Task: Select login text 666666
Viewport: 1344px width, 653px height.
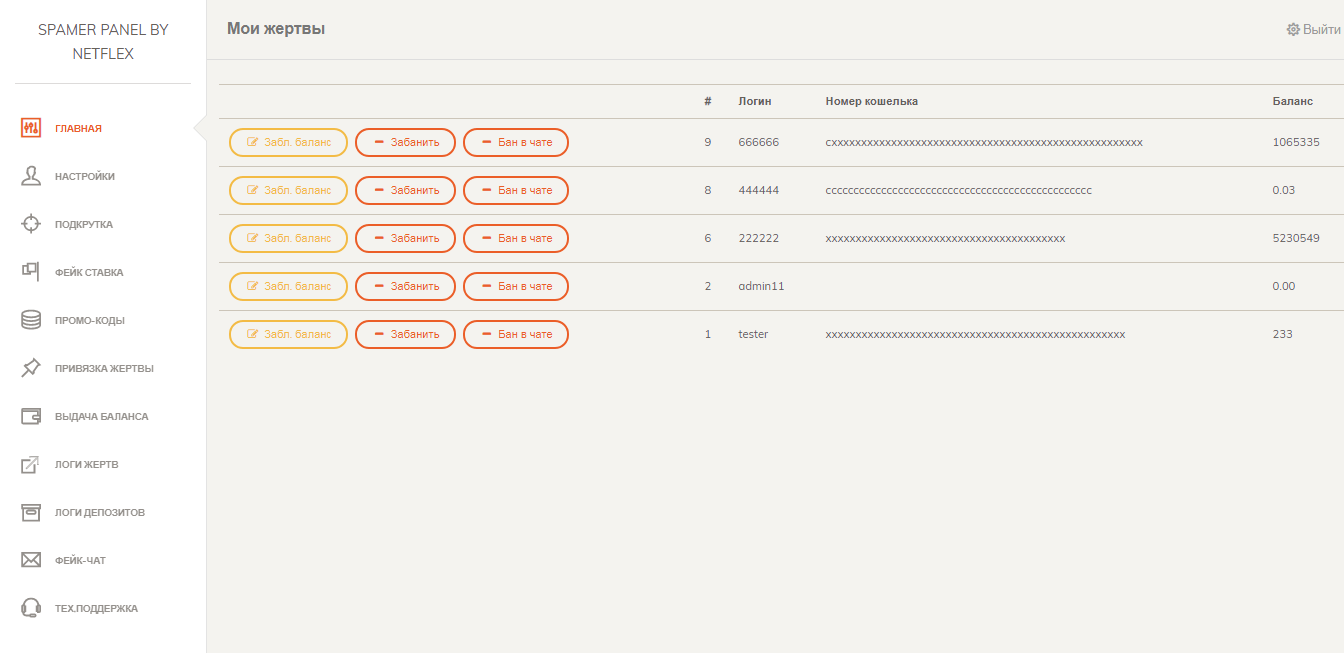Action: [759, 142]
